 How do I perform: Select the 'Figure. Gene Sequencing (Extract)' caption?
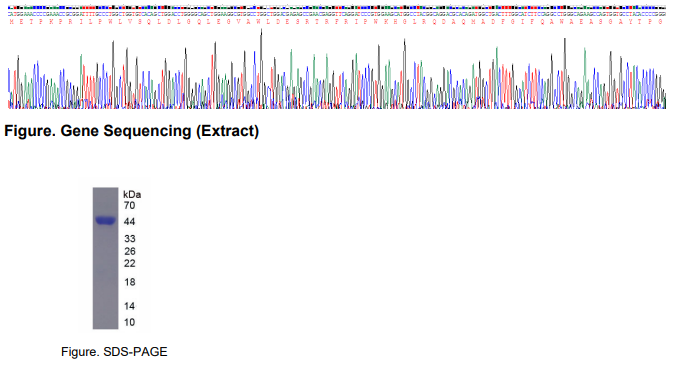point(132,131)
